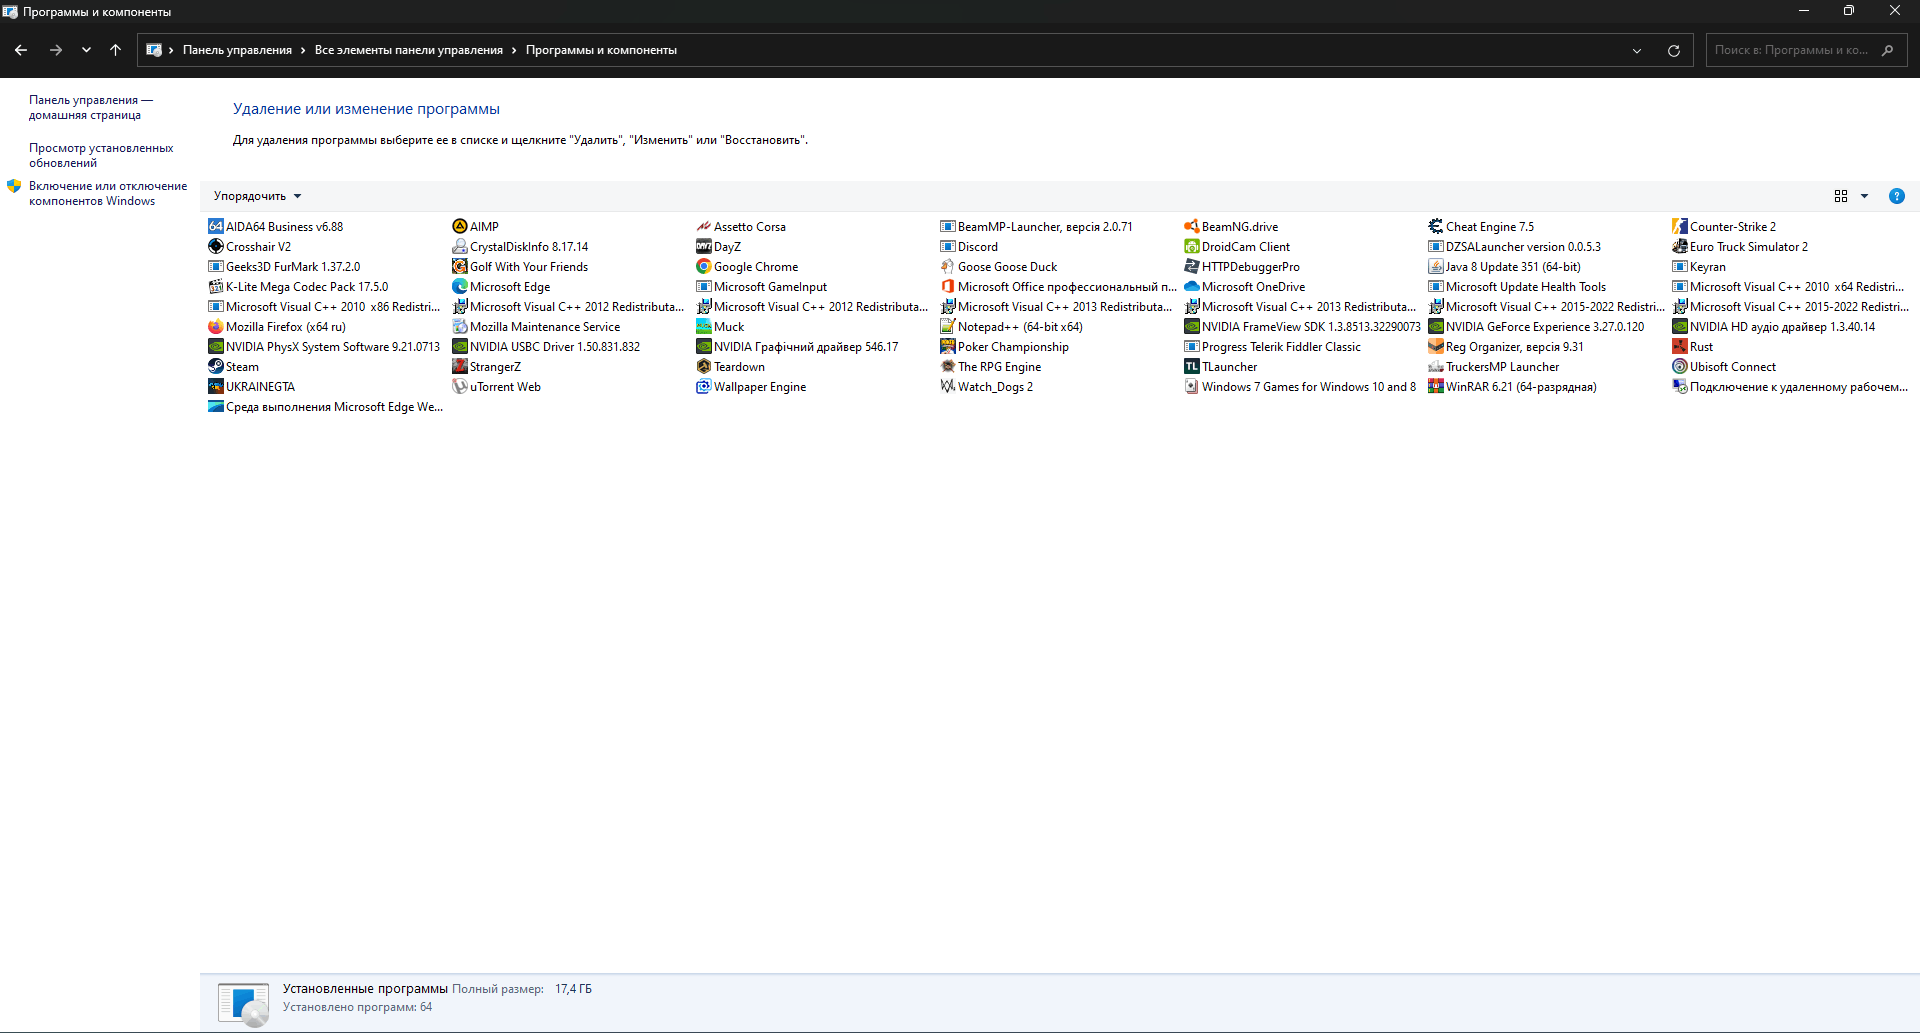Select the uTorrent Web icon

(460, 387)
